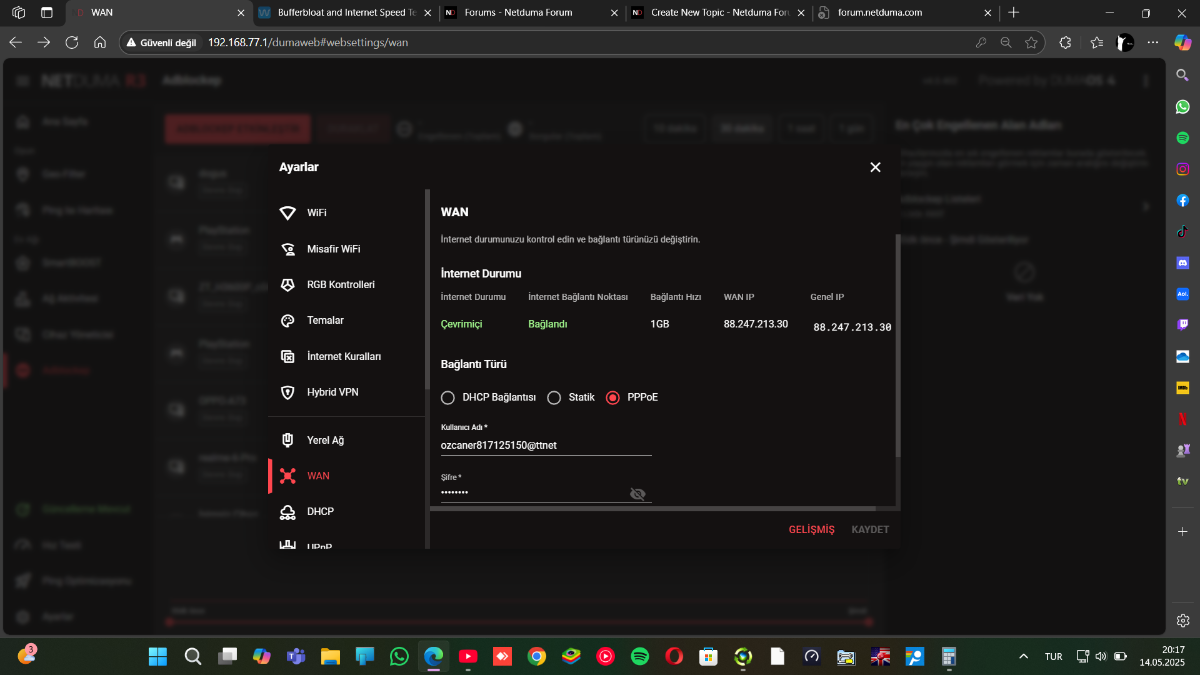
Task: Open Spotify in Edge sidebar
Action: click(x=1183, y=138)
